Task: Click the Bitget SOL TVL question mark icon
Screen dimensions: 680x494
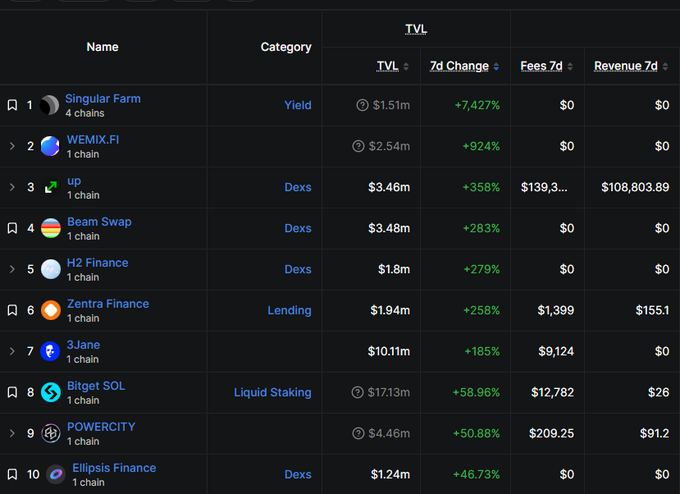Action: point(357,393)
